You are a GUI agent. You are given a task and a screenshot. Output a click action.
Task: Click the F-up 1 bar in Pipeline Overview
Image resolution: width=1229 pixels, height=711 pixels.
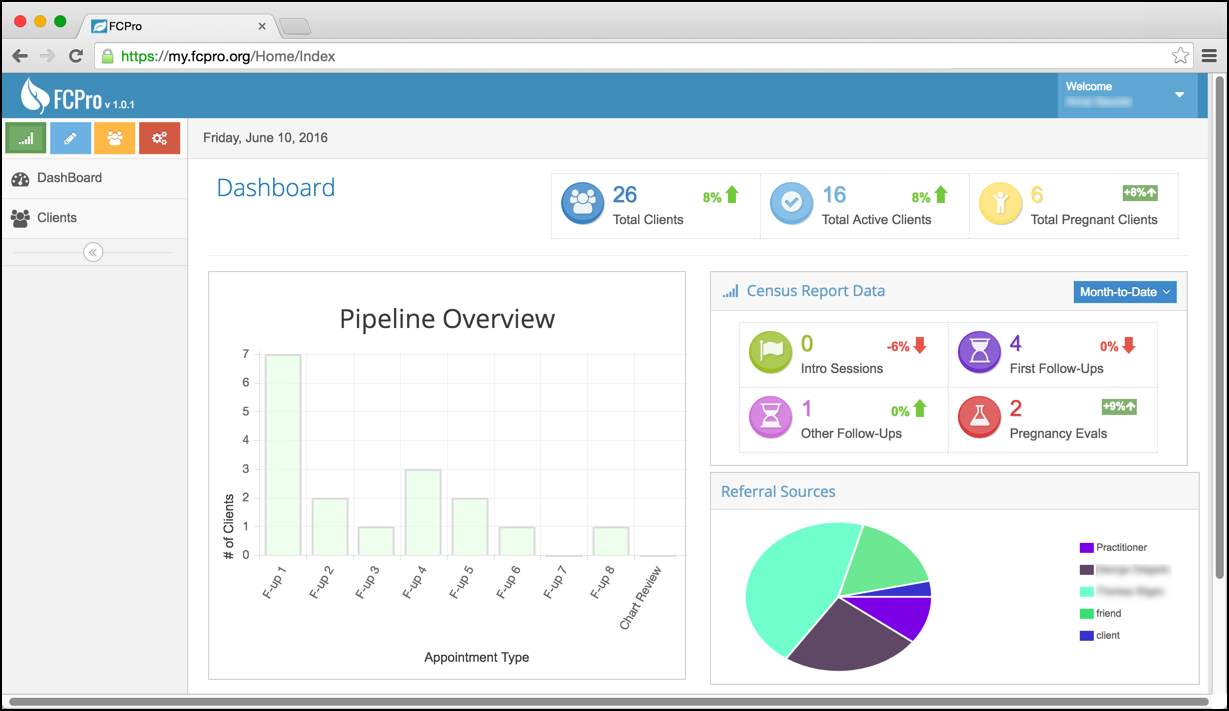(282, 455)
